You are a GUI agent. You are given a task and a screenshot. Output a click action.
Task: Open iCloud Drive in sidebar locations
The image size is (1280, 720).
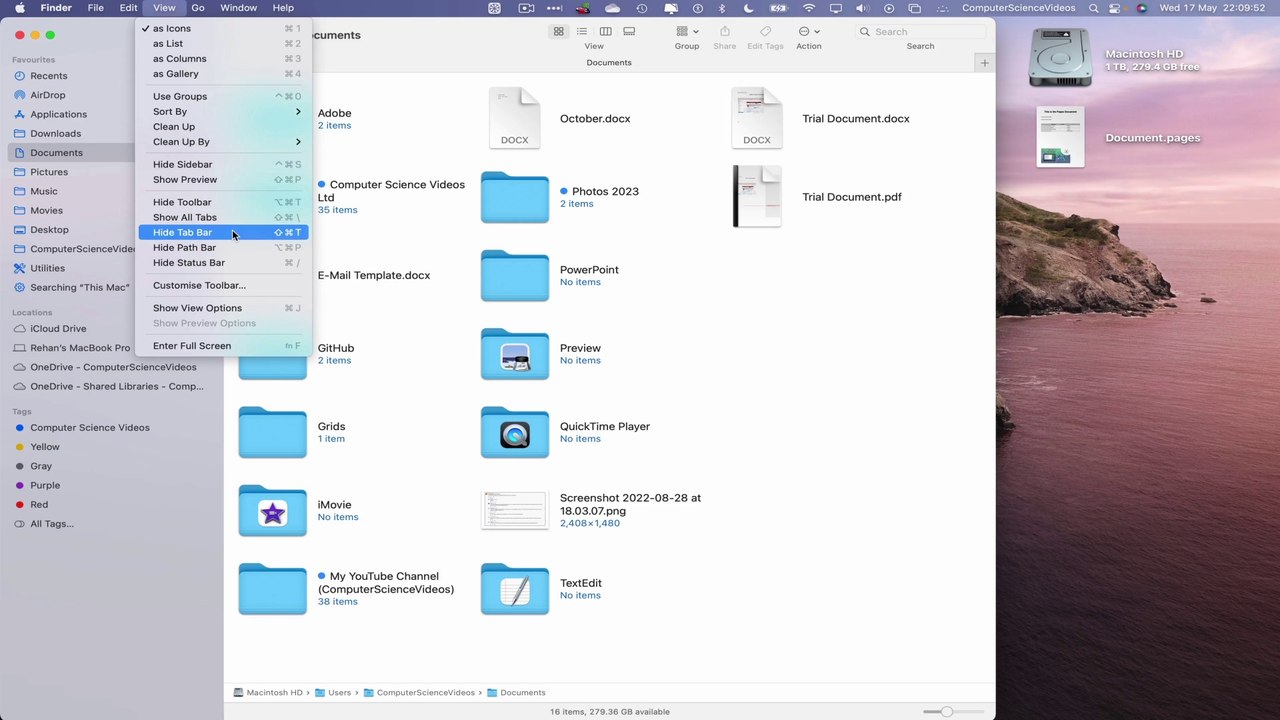58,328
